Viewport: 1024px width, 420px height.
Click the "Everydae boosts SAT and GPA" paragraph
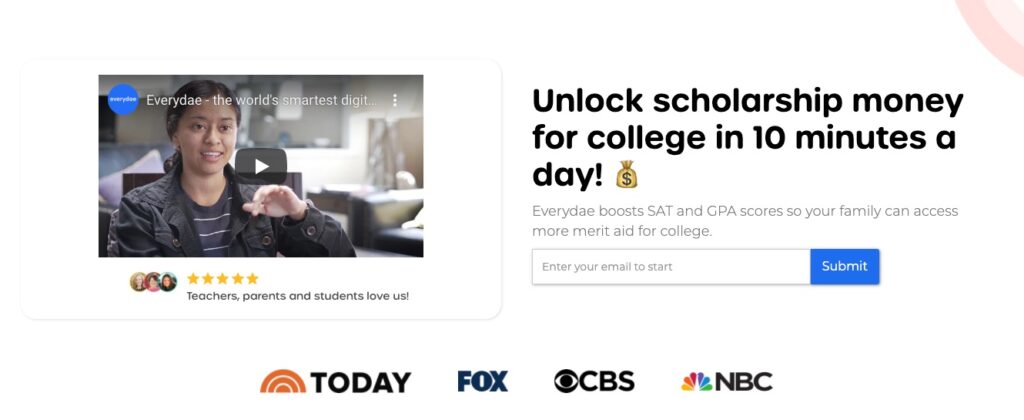click(745, 221)
